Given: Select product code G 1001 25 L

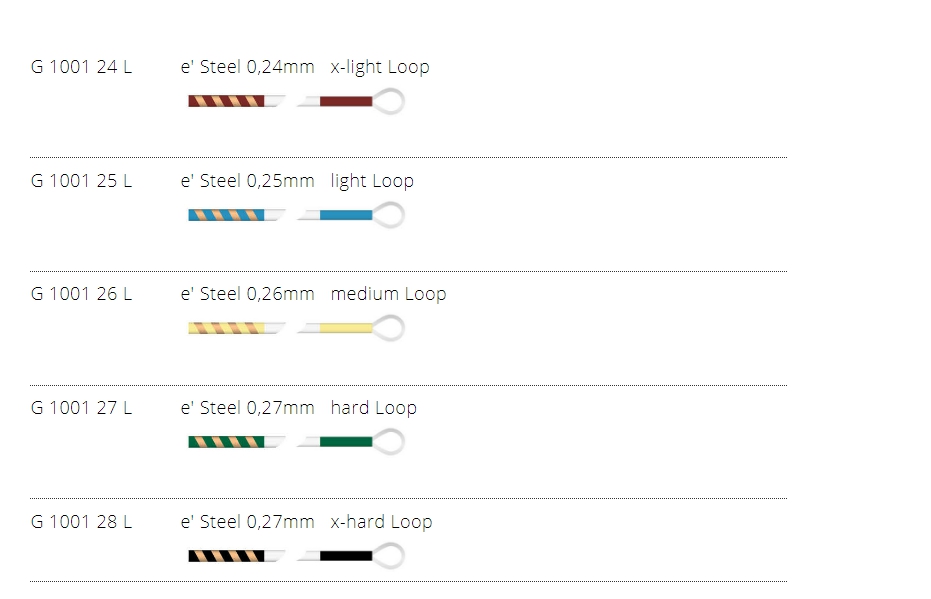Looking at the screenshot, I should point(81,181).
